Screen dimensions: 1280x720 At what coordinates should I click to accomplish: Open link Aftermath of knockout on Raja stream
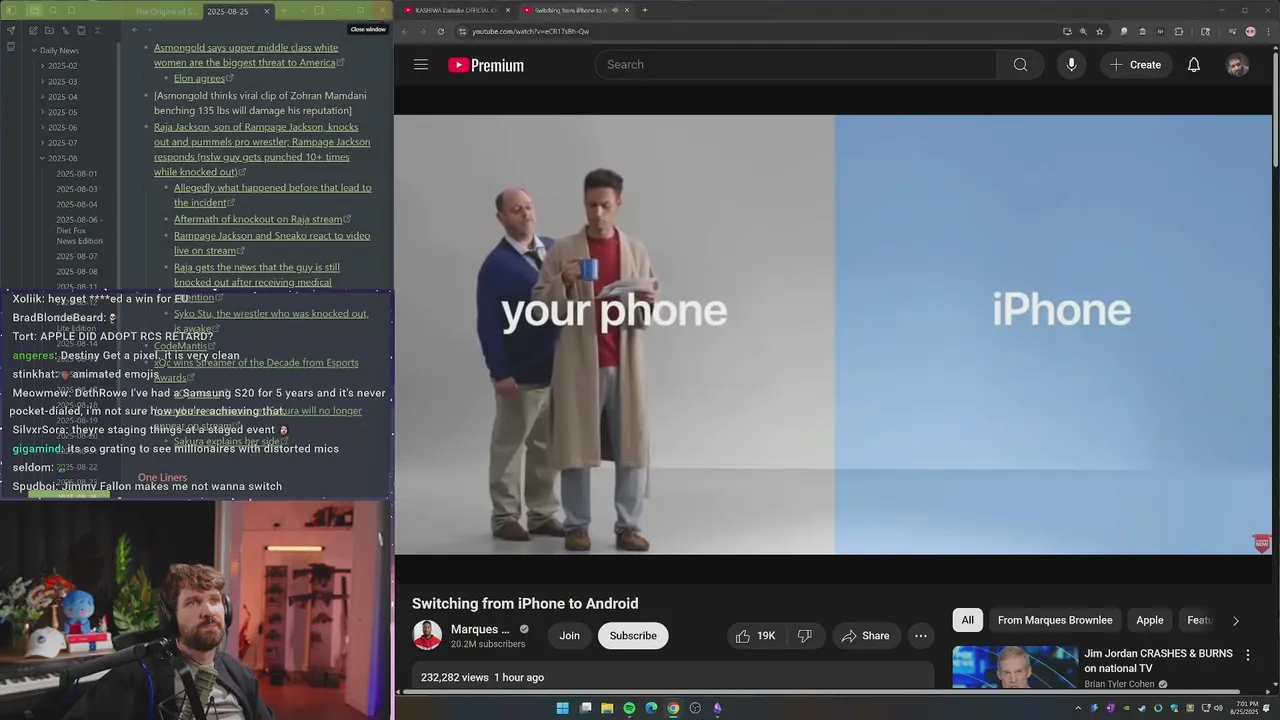pyautogui.click(x=258, y=219)
